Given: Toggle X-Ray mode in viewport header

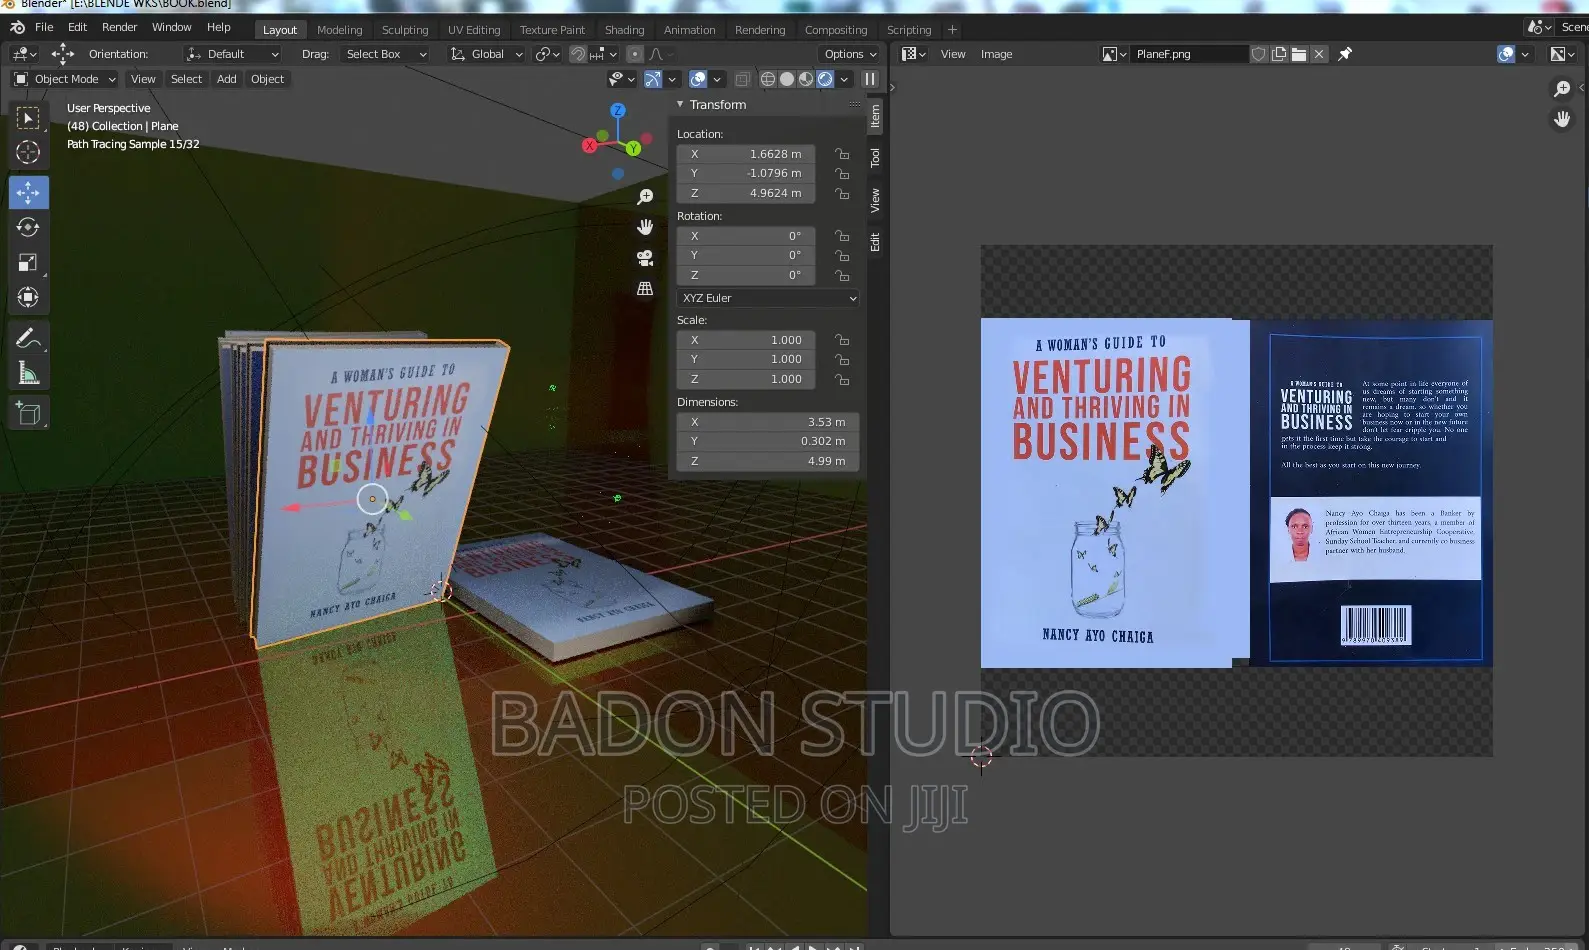Looking at the screenshot, I should 742,79.
